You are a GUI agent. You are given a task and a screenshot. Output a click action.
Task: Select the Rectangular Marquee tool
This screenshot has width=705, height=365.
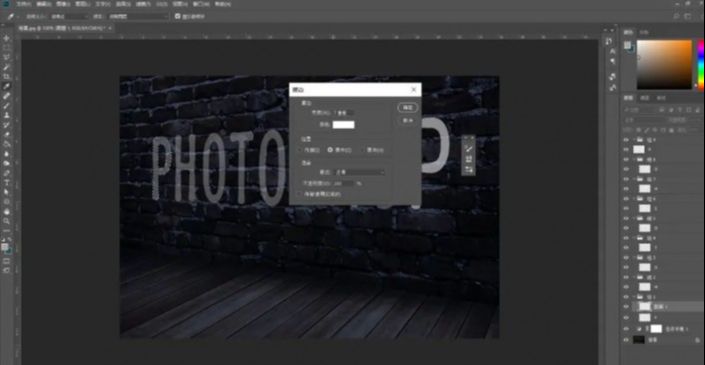(x=6, y=48)
